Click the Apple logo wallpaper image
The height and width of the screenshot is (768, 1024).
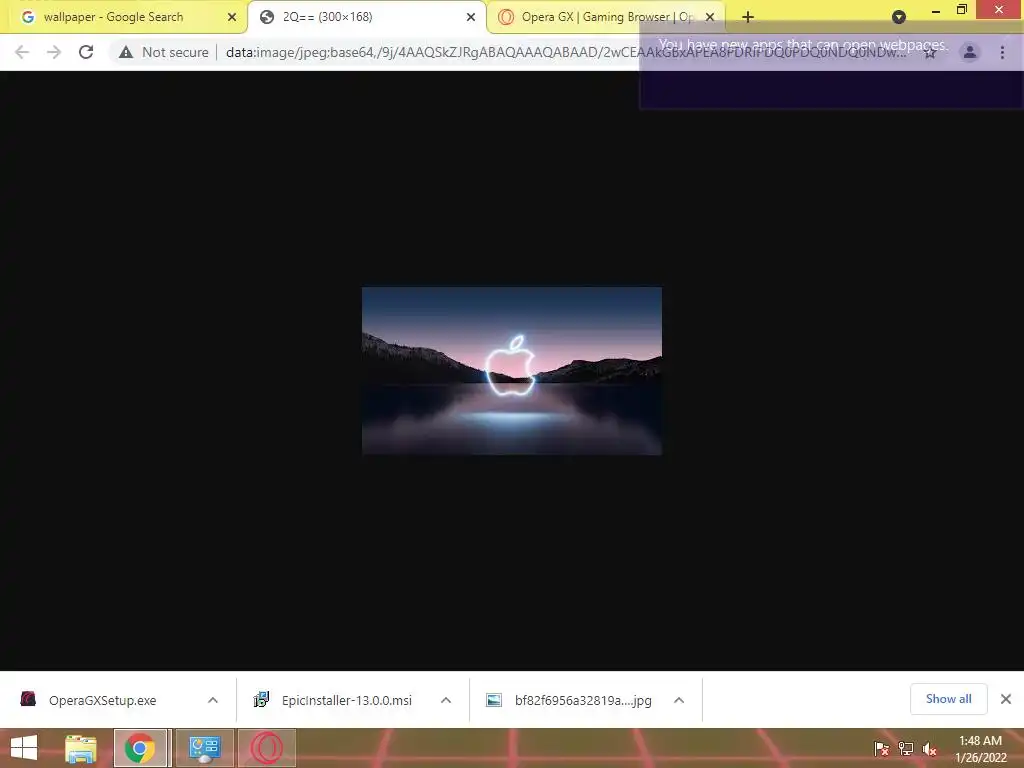511,370
